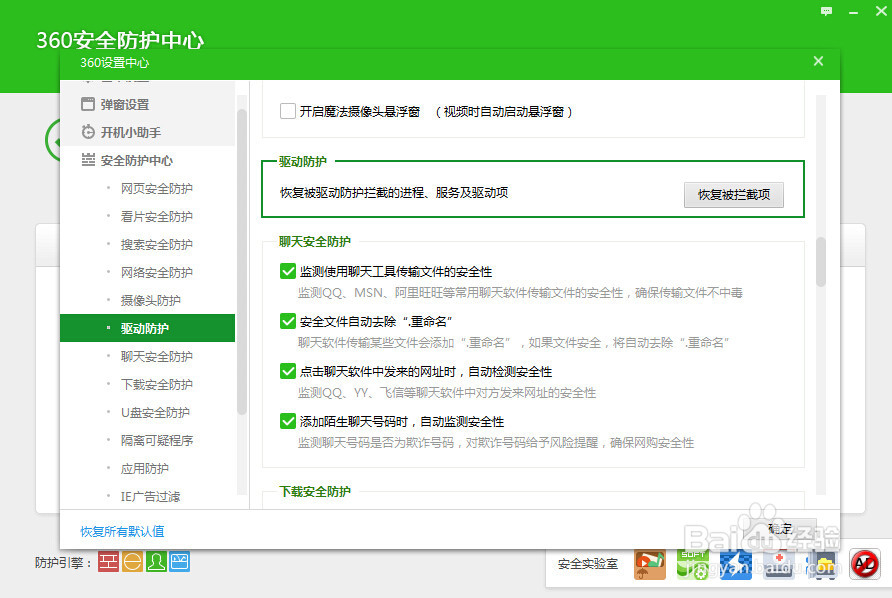Viewport: 892px width, 598px height.
Task: Click the 恢复被拦截项 button
Action: [734, 195]
